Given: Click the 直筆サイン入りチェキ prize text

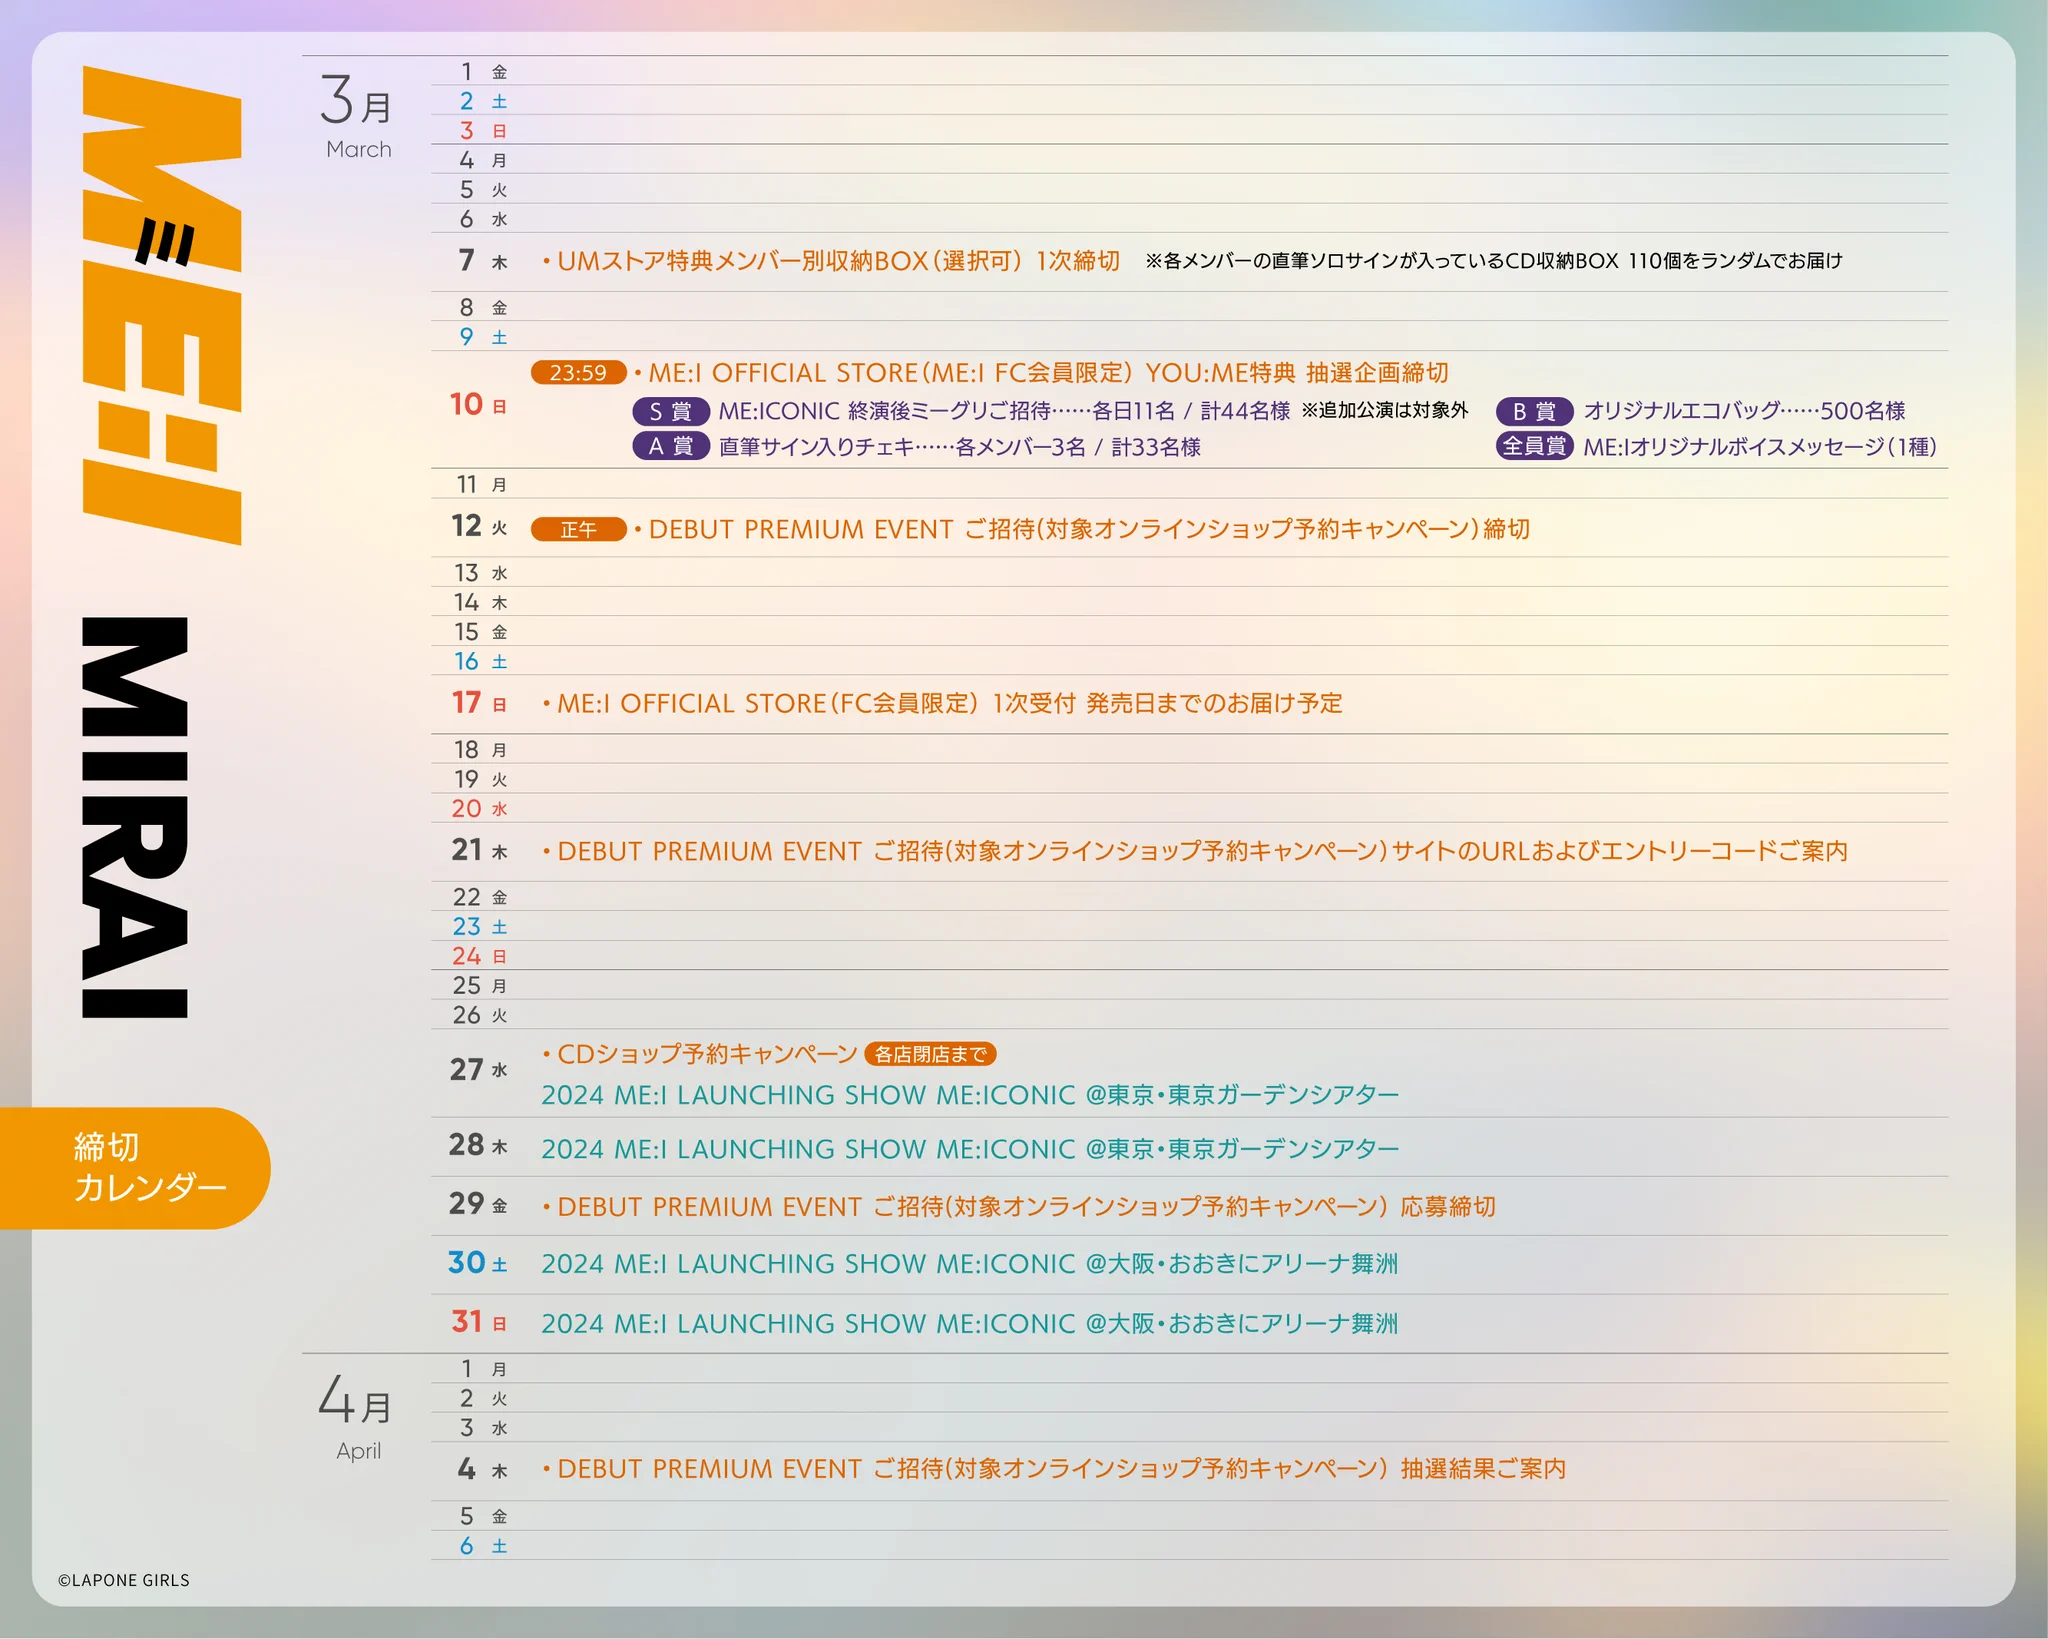Looking at the screenshot, I should pos(960,447).
